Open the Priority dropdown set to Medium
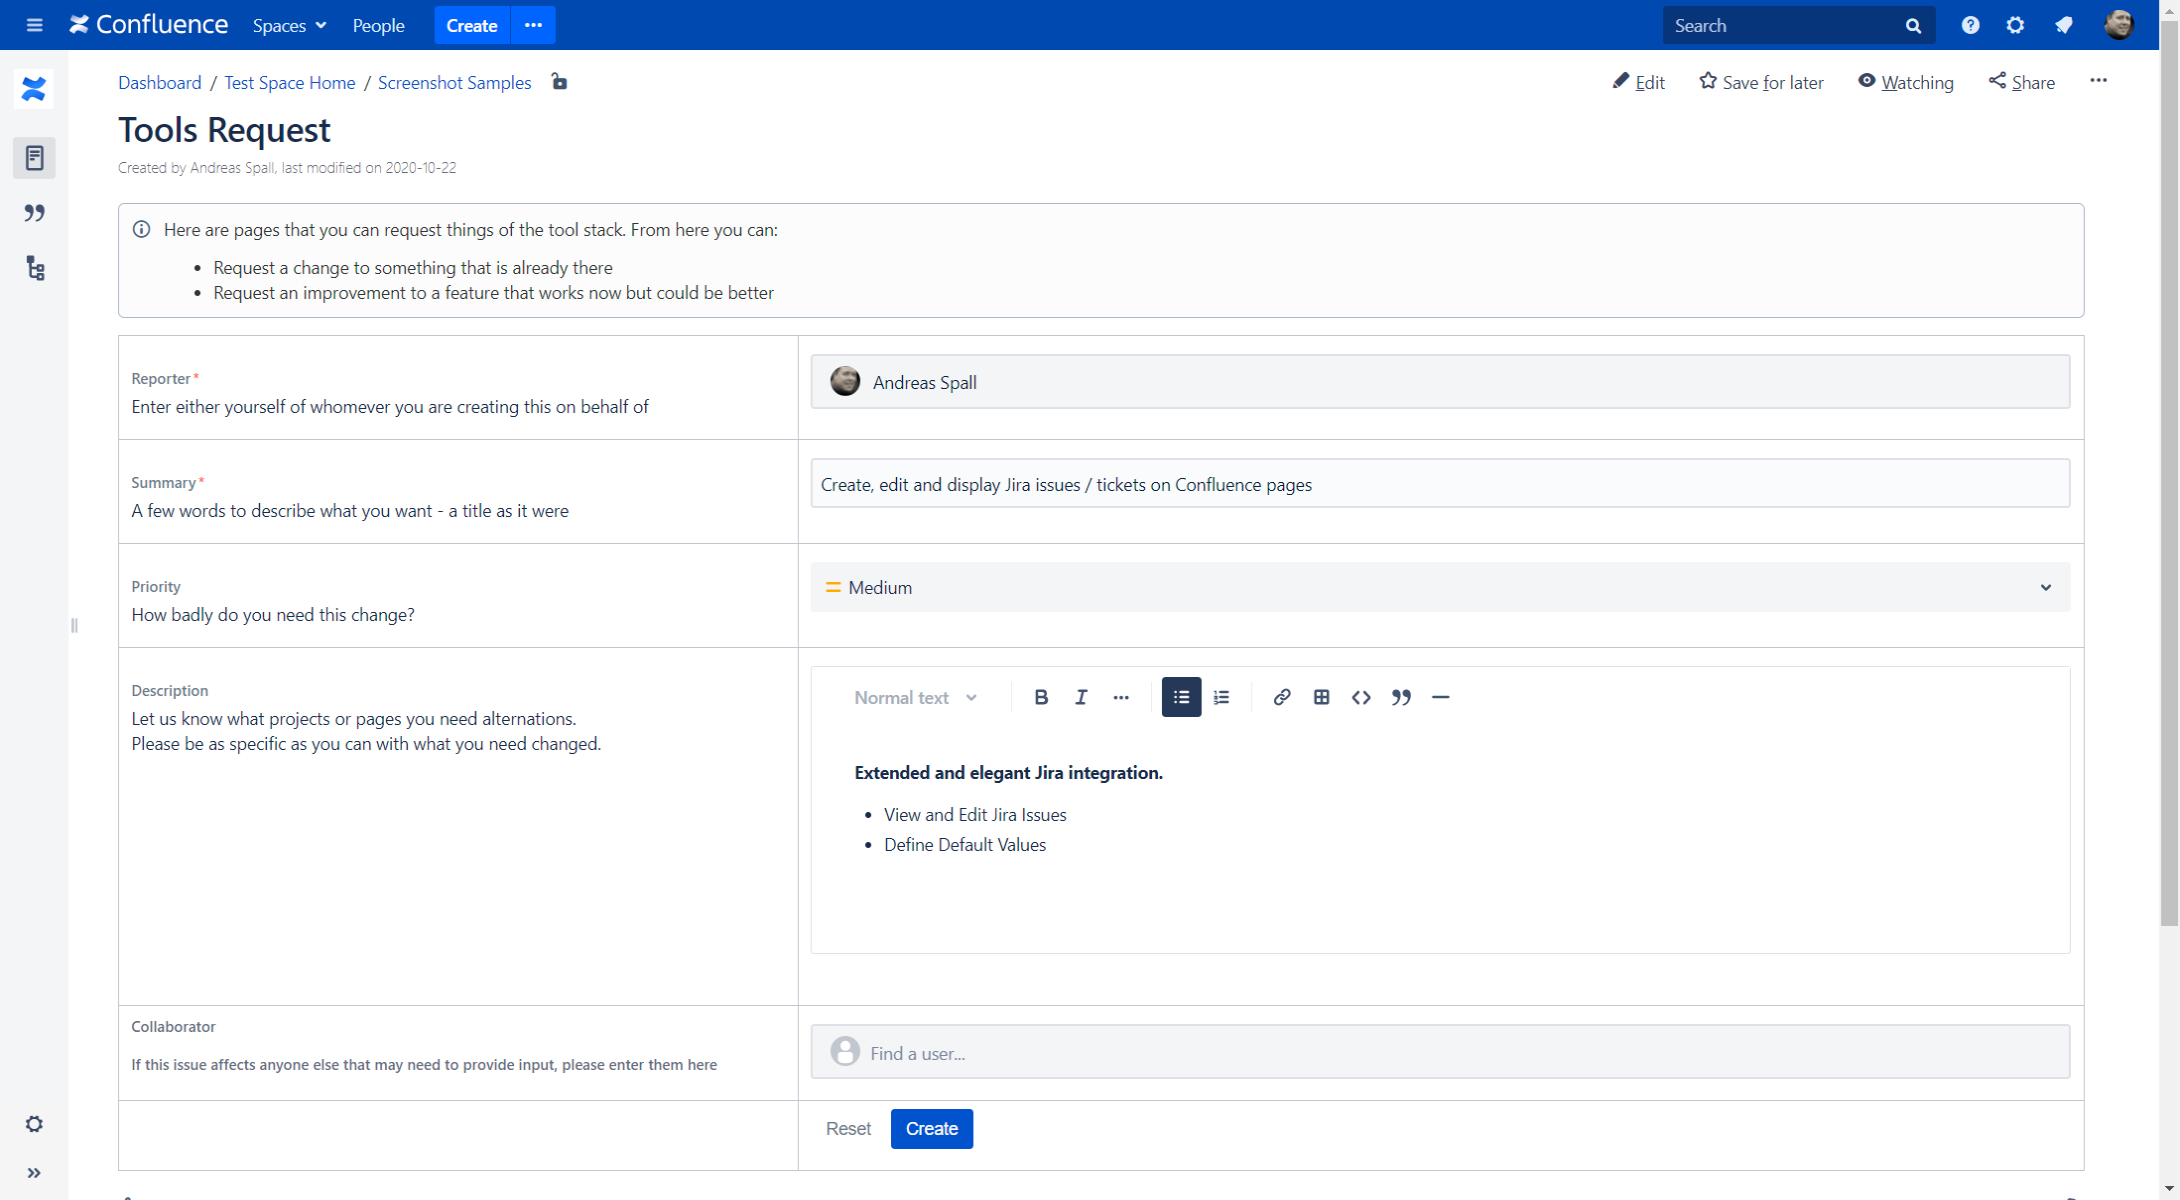Image resolution: width=2180 pixels, height=1200 pixels. [x=1440, y=587]
